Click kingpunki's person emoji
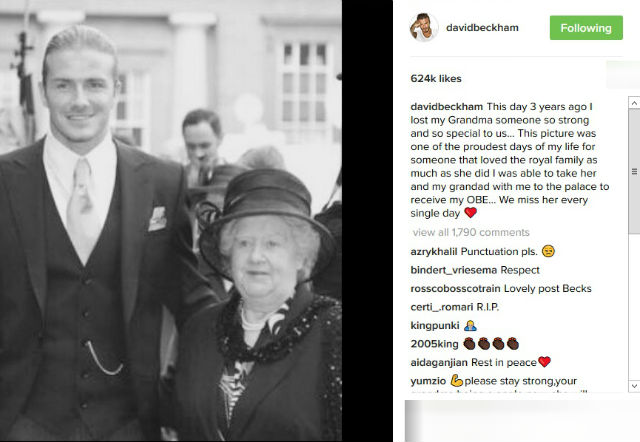The width and height of the screenshot is (640, 442). (x=470, y=325)
